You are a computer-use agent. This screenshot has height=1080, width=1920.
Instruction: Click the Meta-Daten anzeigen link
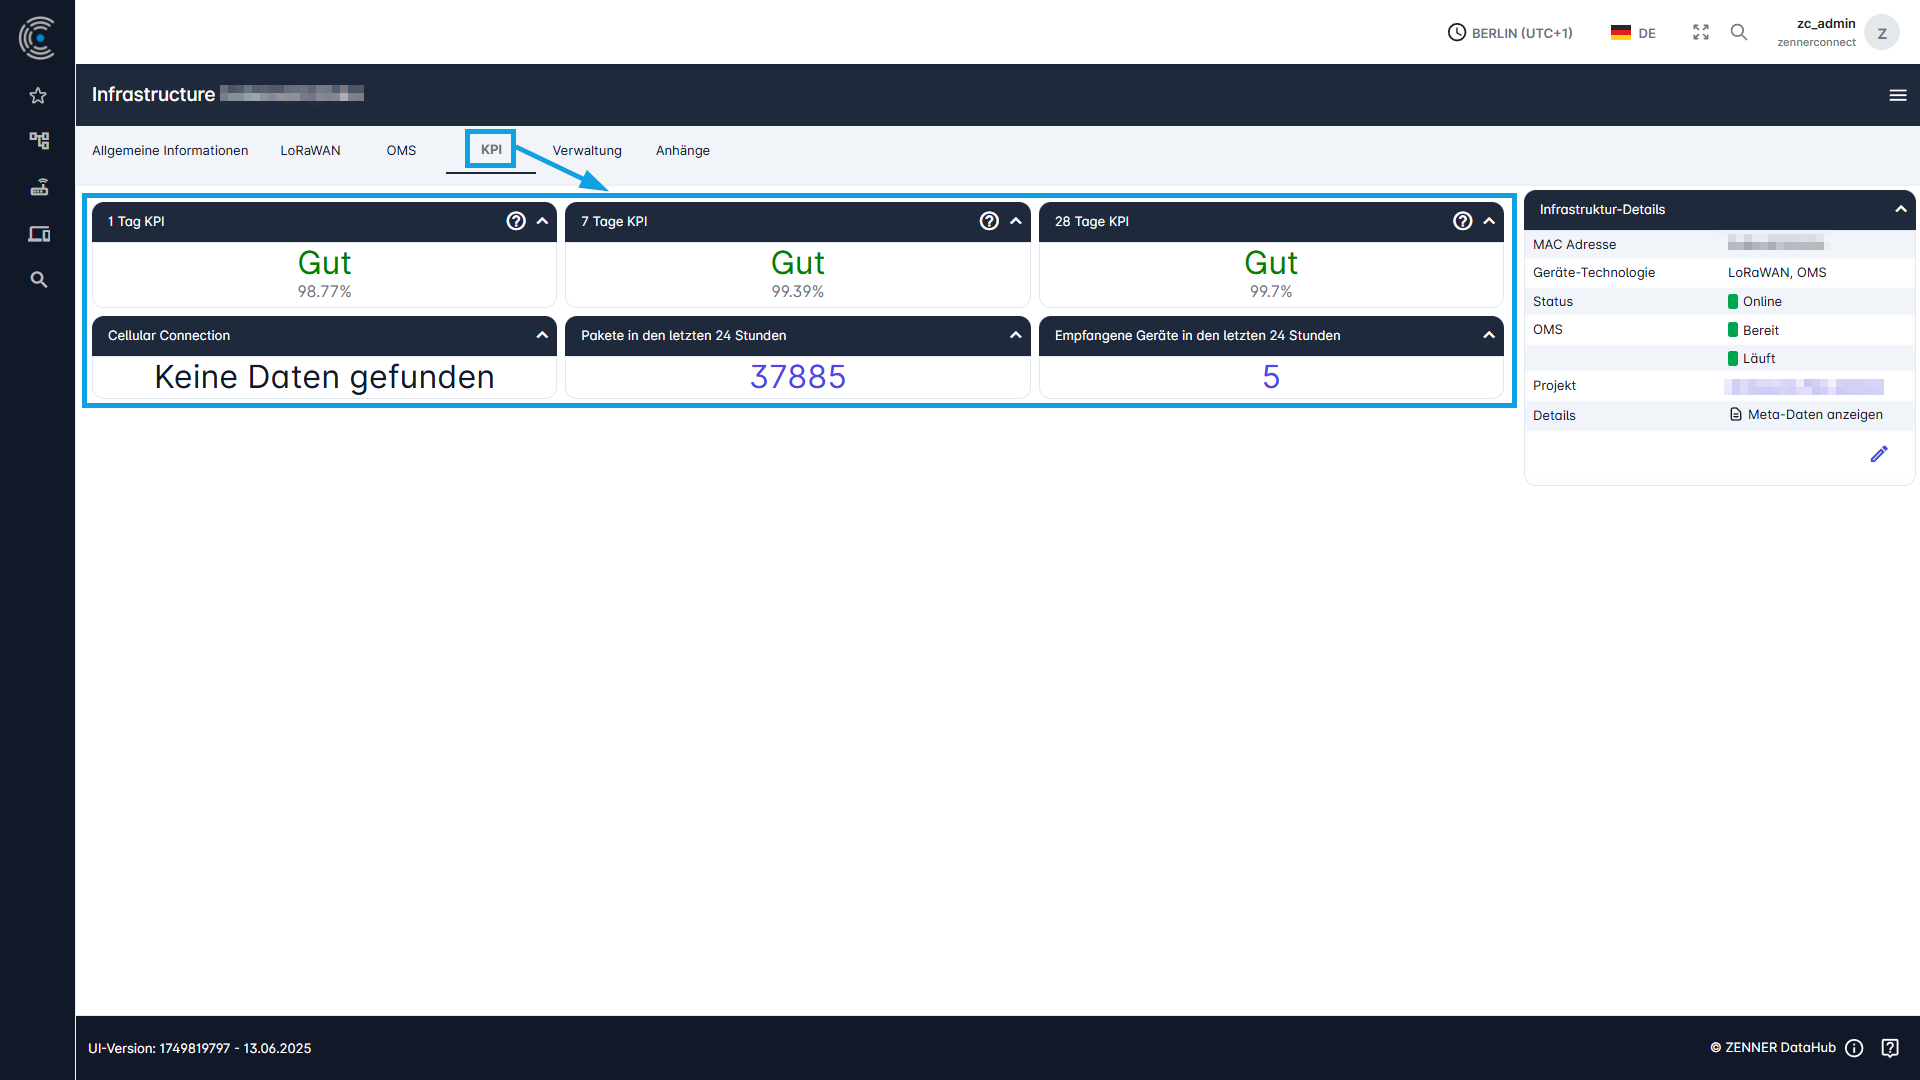1813,415
